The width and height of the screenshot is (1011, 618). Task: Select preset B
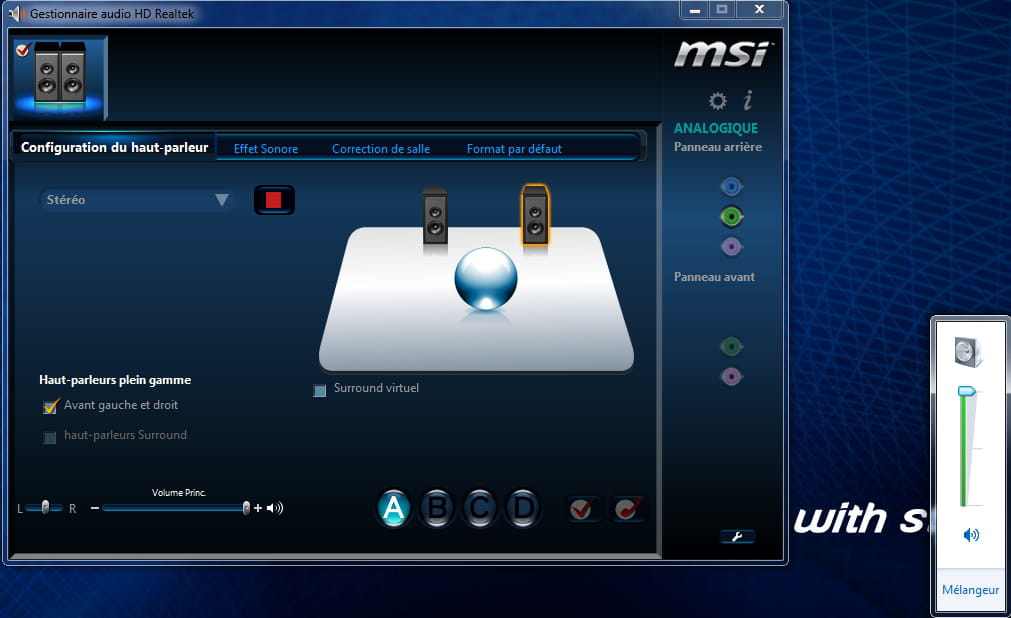tap(437, 508)
